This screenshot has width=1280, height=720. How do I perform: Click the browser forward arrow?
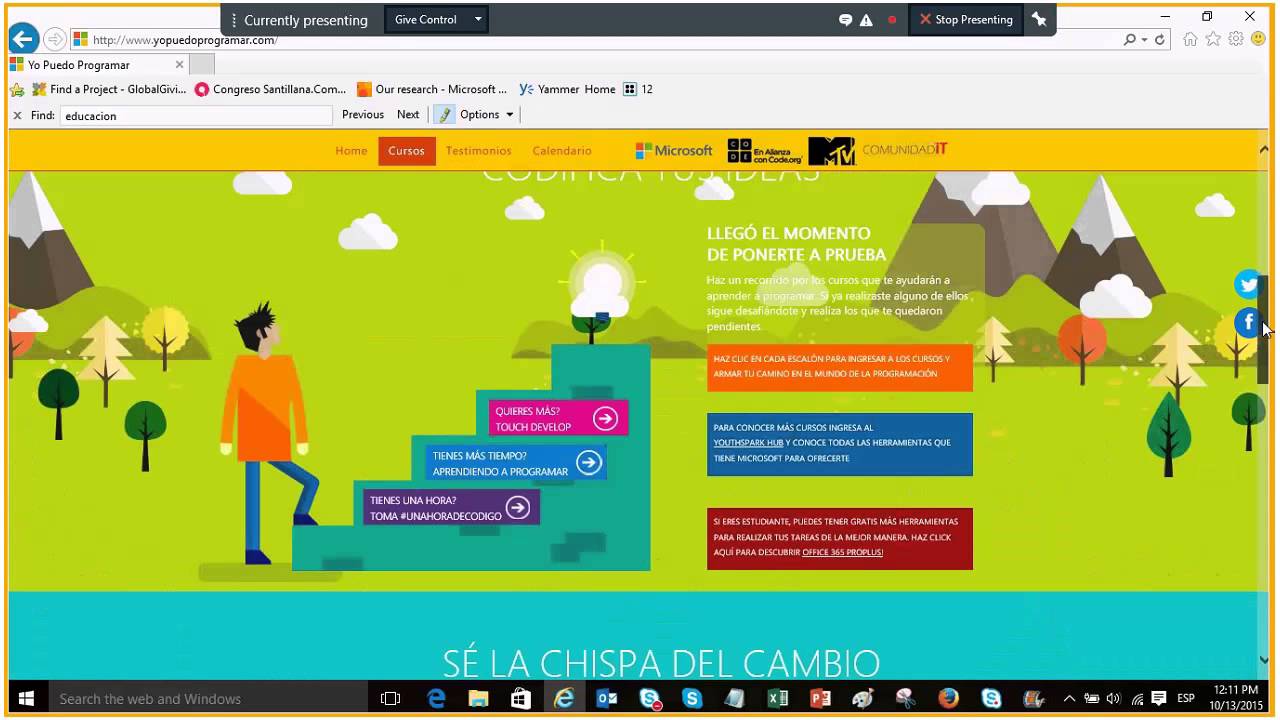coord(55,40)
